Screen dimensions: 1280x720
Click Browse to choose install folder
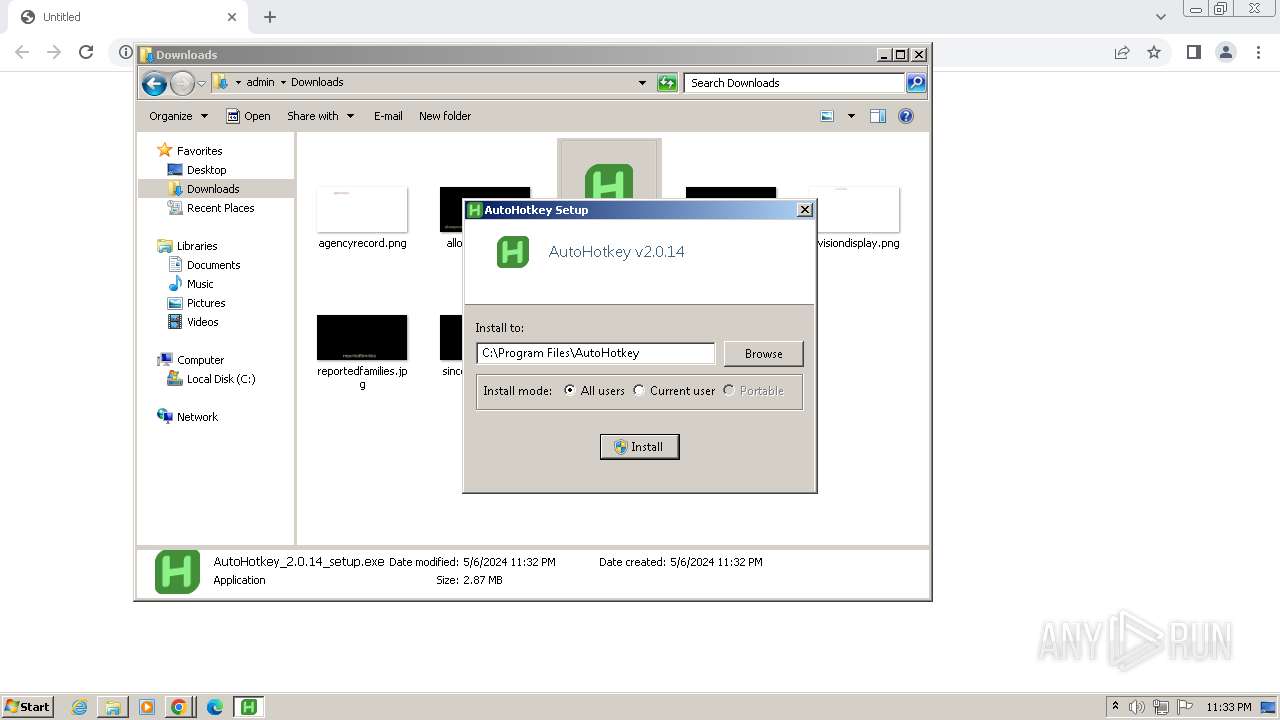(763, 354)
